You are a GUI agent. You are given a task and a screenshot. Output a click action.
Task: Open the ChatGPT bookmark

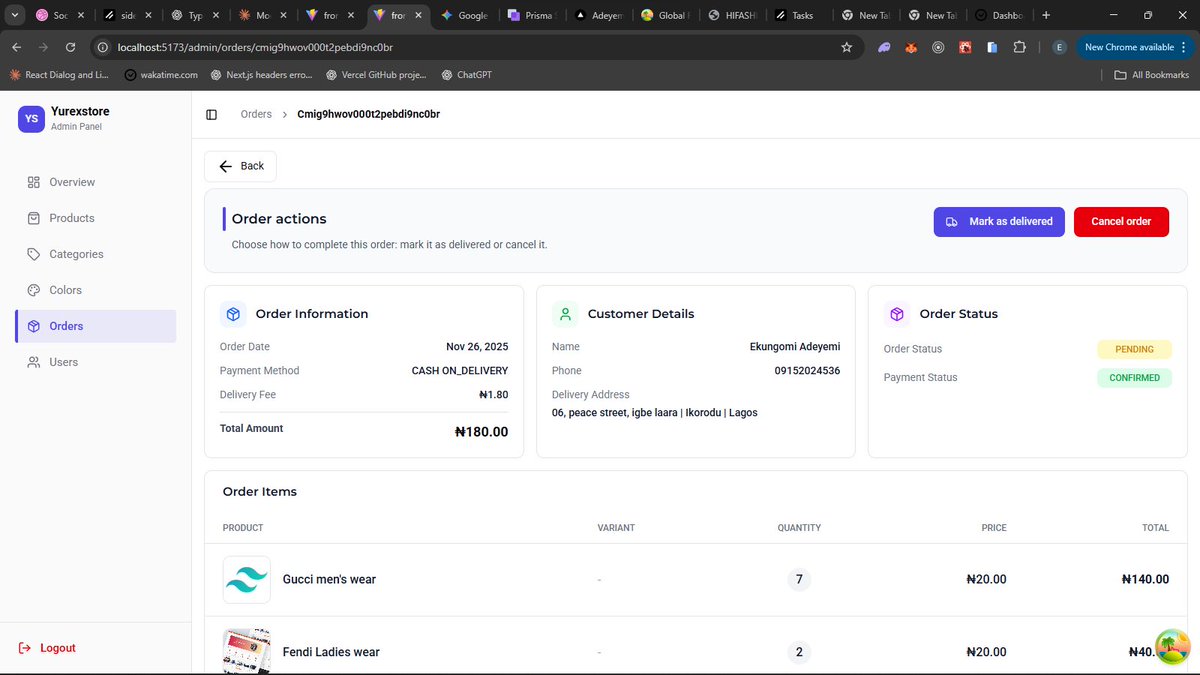[x=466, y=74]
